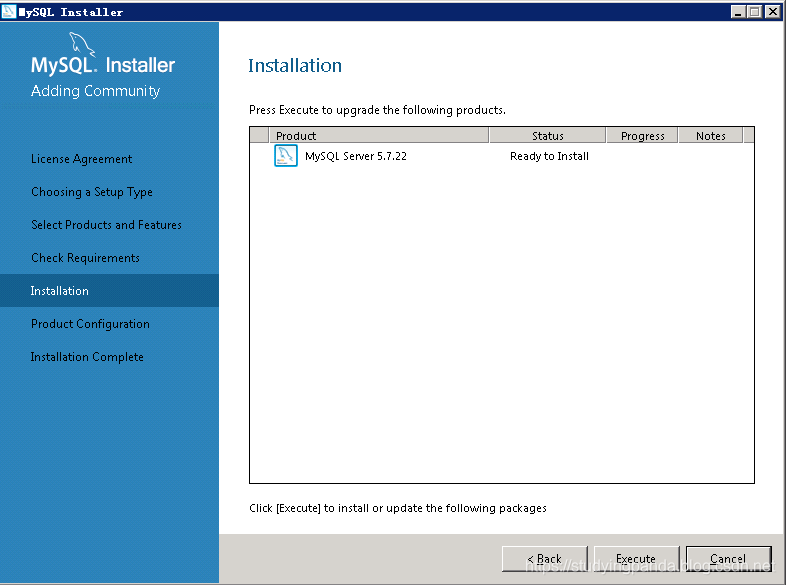
Task: Click the Installation page heading
Action: (295, 66)
